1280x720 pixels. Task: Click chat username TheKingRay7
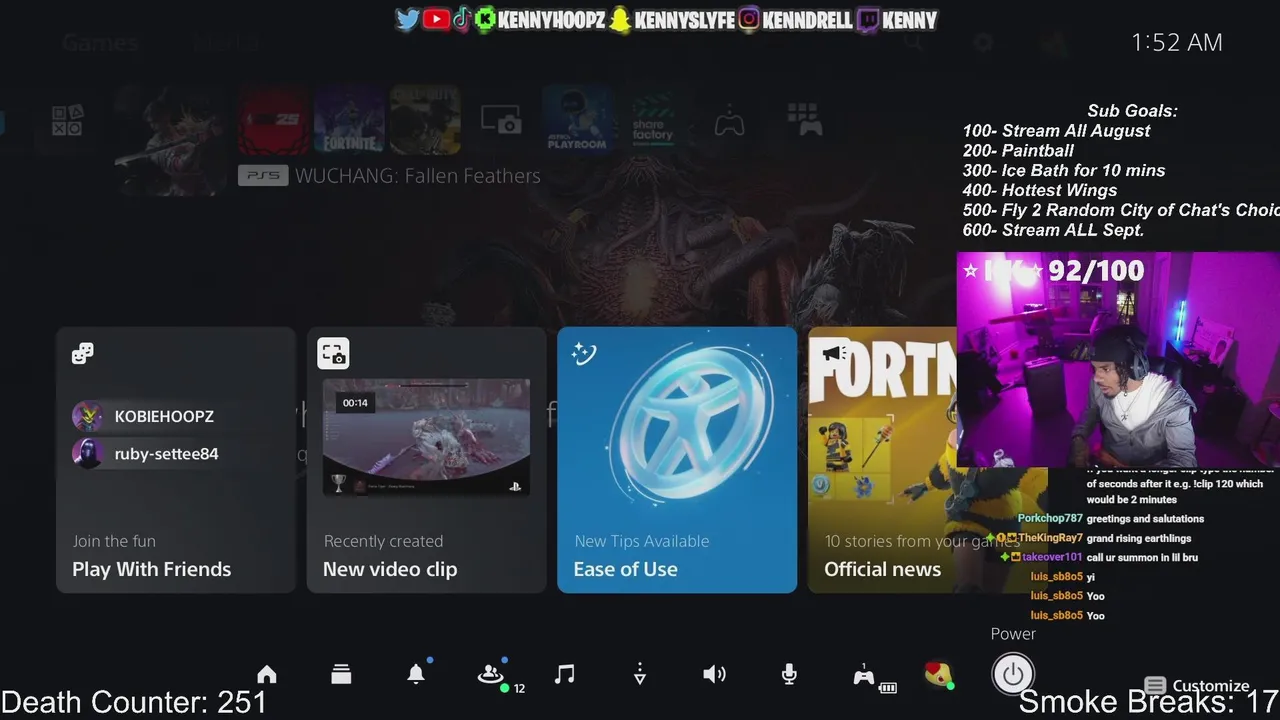1050,538
